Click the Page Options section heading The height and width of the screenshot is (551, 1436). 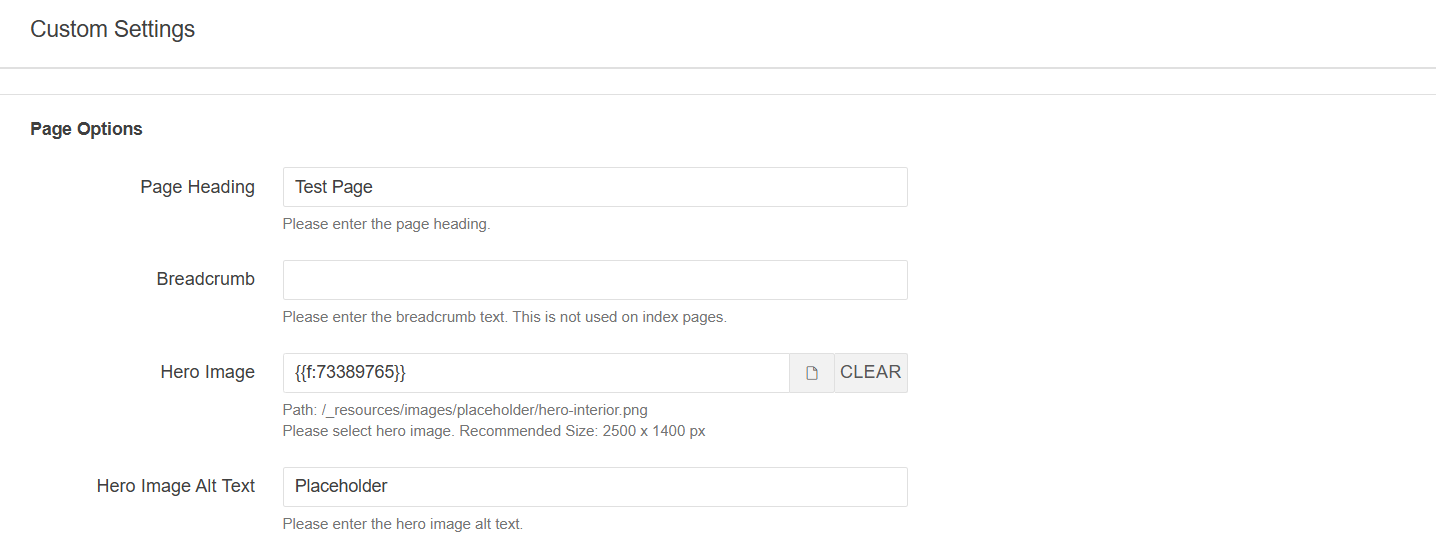[86, 129]
